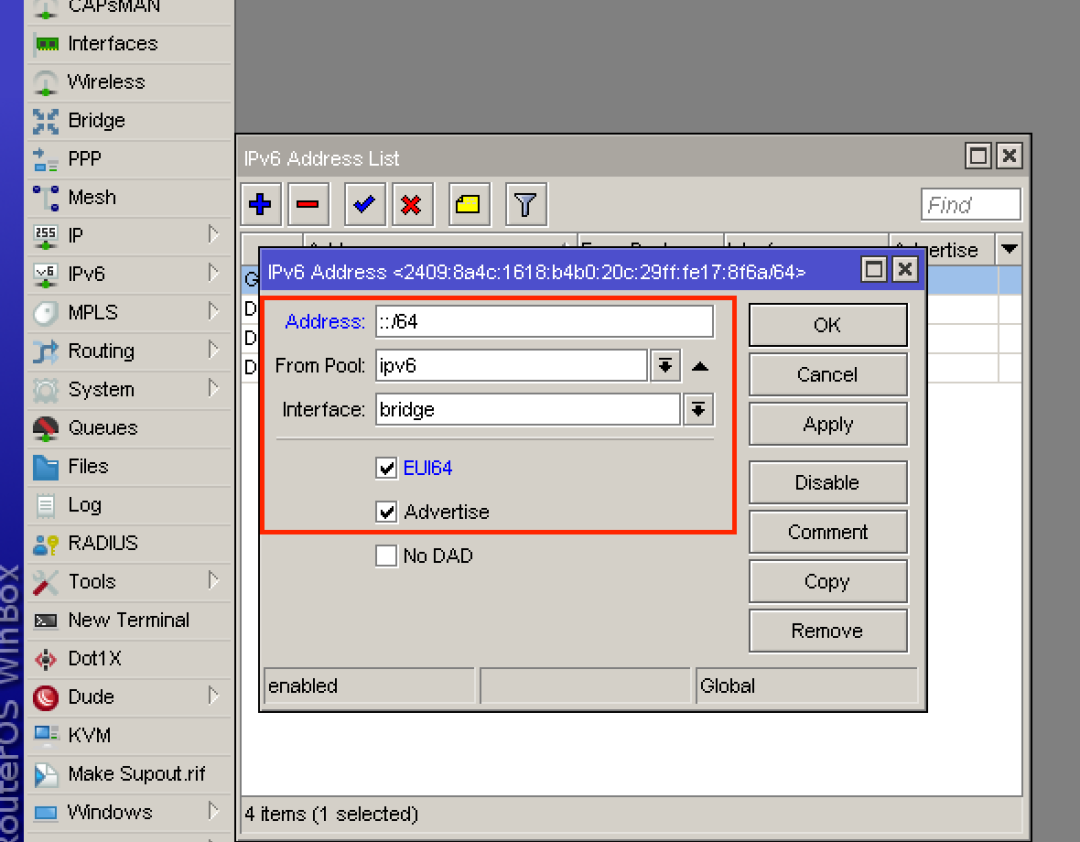Open the From Pool dropdown

click(x=665, y=366)
